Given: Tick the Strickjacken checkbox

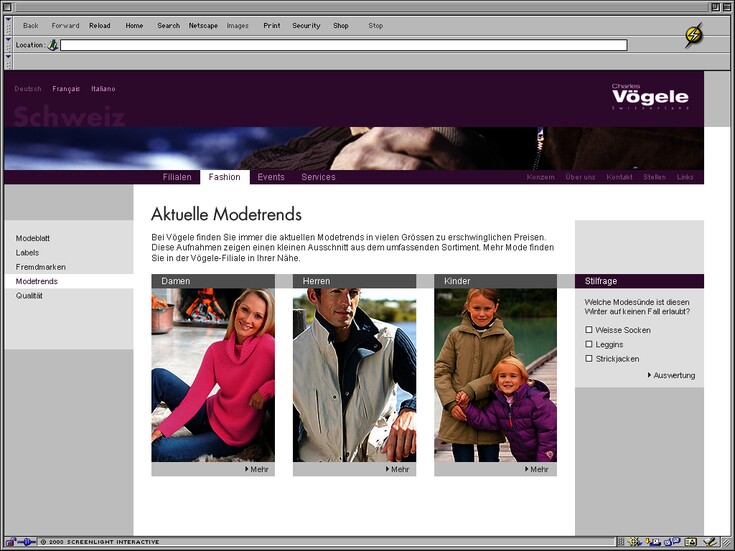Looking at the screenshot, I should 589,358.
